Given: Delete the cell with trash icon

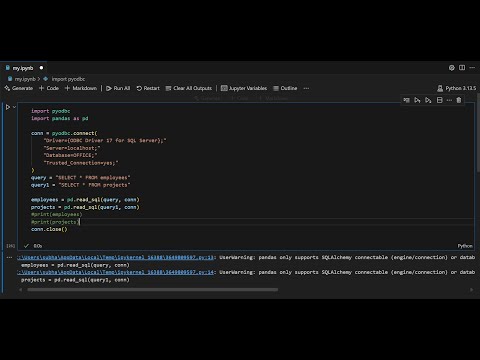Looking at the screenshot, I should (x=459, y=100).
